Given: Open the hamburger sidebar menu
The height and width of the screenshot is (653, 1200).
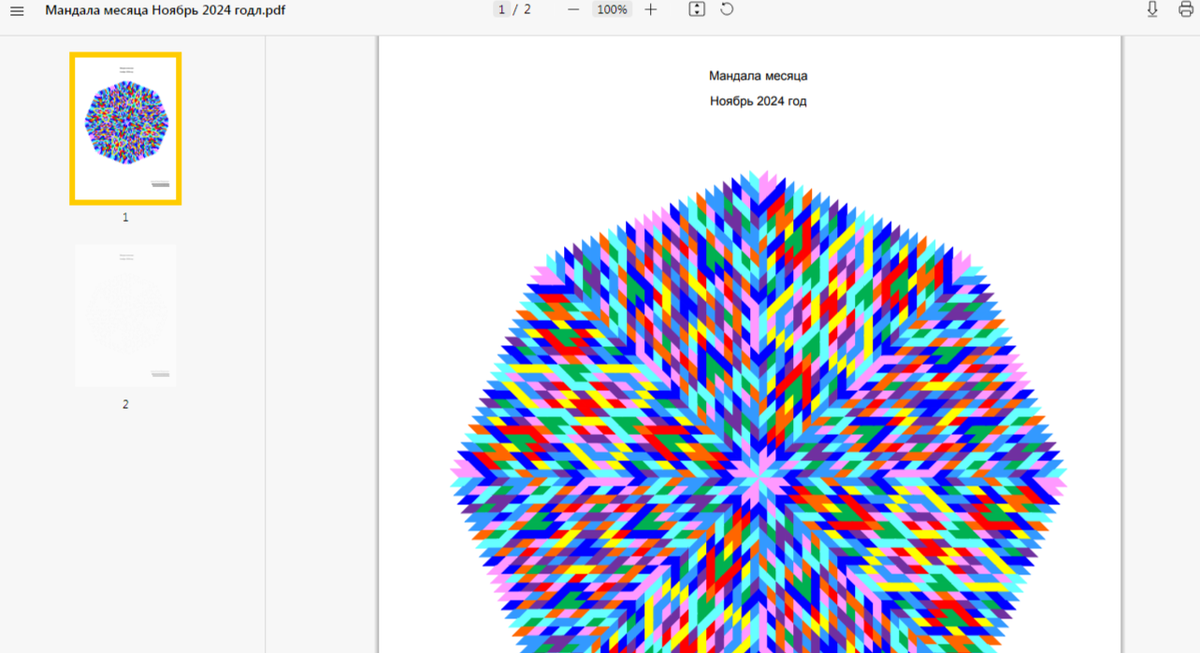Looking at the screenshot, I should coord(17,10).
